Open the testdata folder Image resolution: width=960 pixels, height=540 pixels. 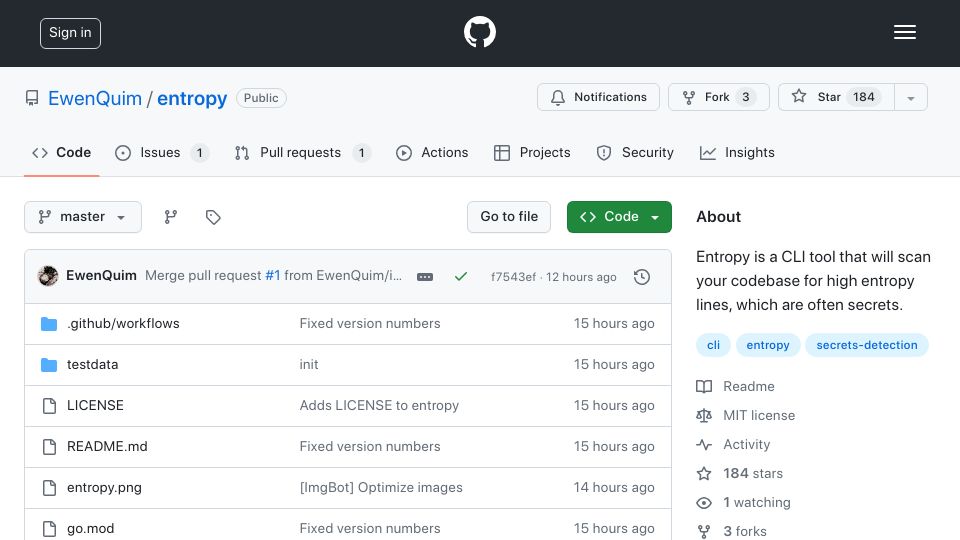(x=92, y=364)
